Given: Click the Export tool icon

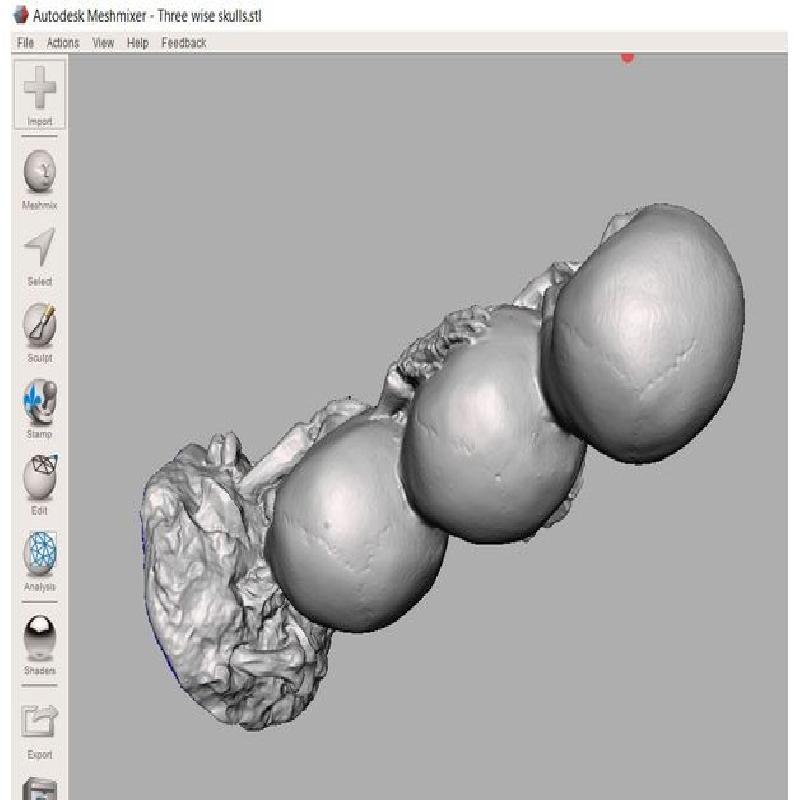Looking at the screenshot, I should coord(40,722).
